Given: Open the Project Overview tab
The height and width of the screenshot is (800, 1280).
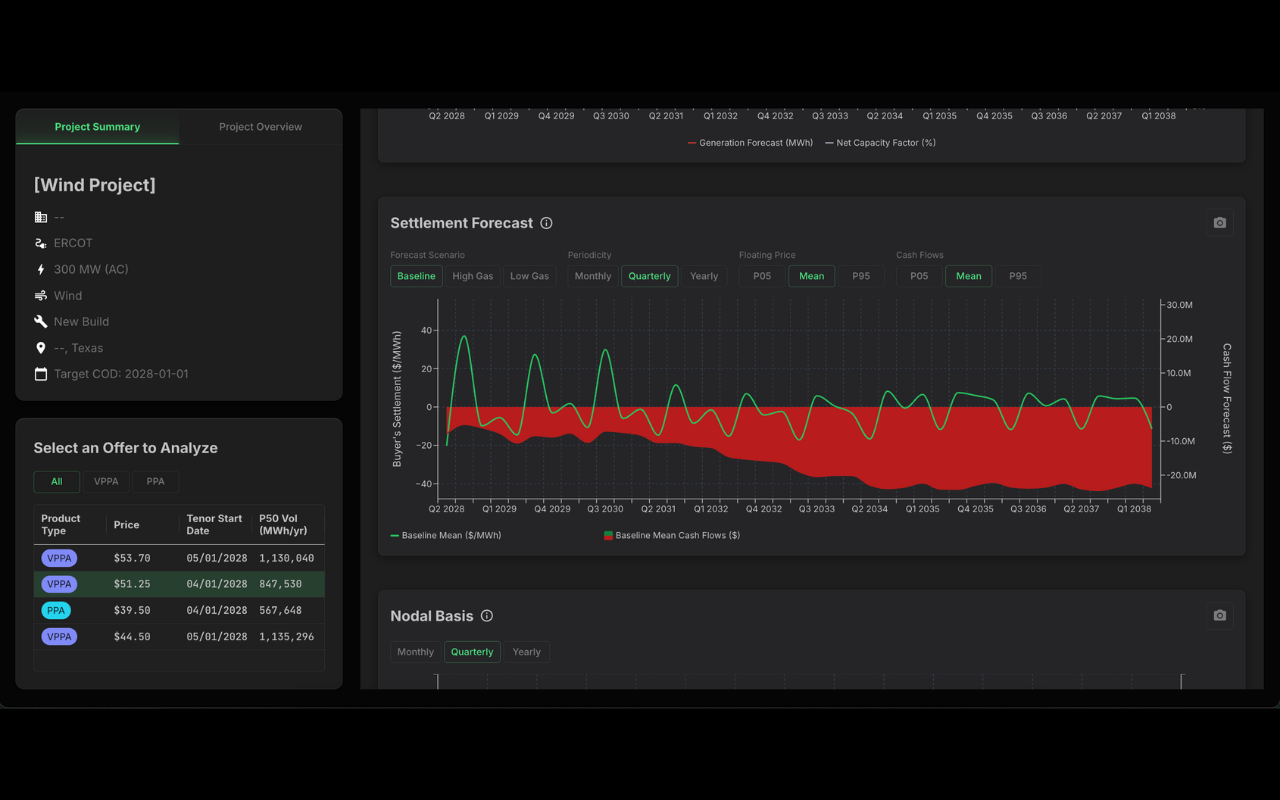Looking at the screenshot, I should [260, 127].
